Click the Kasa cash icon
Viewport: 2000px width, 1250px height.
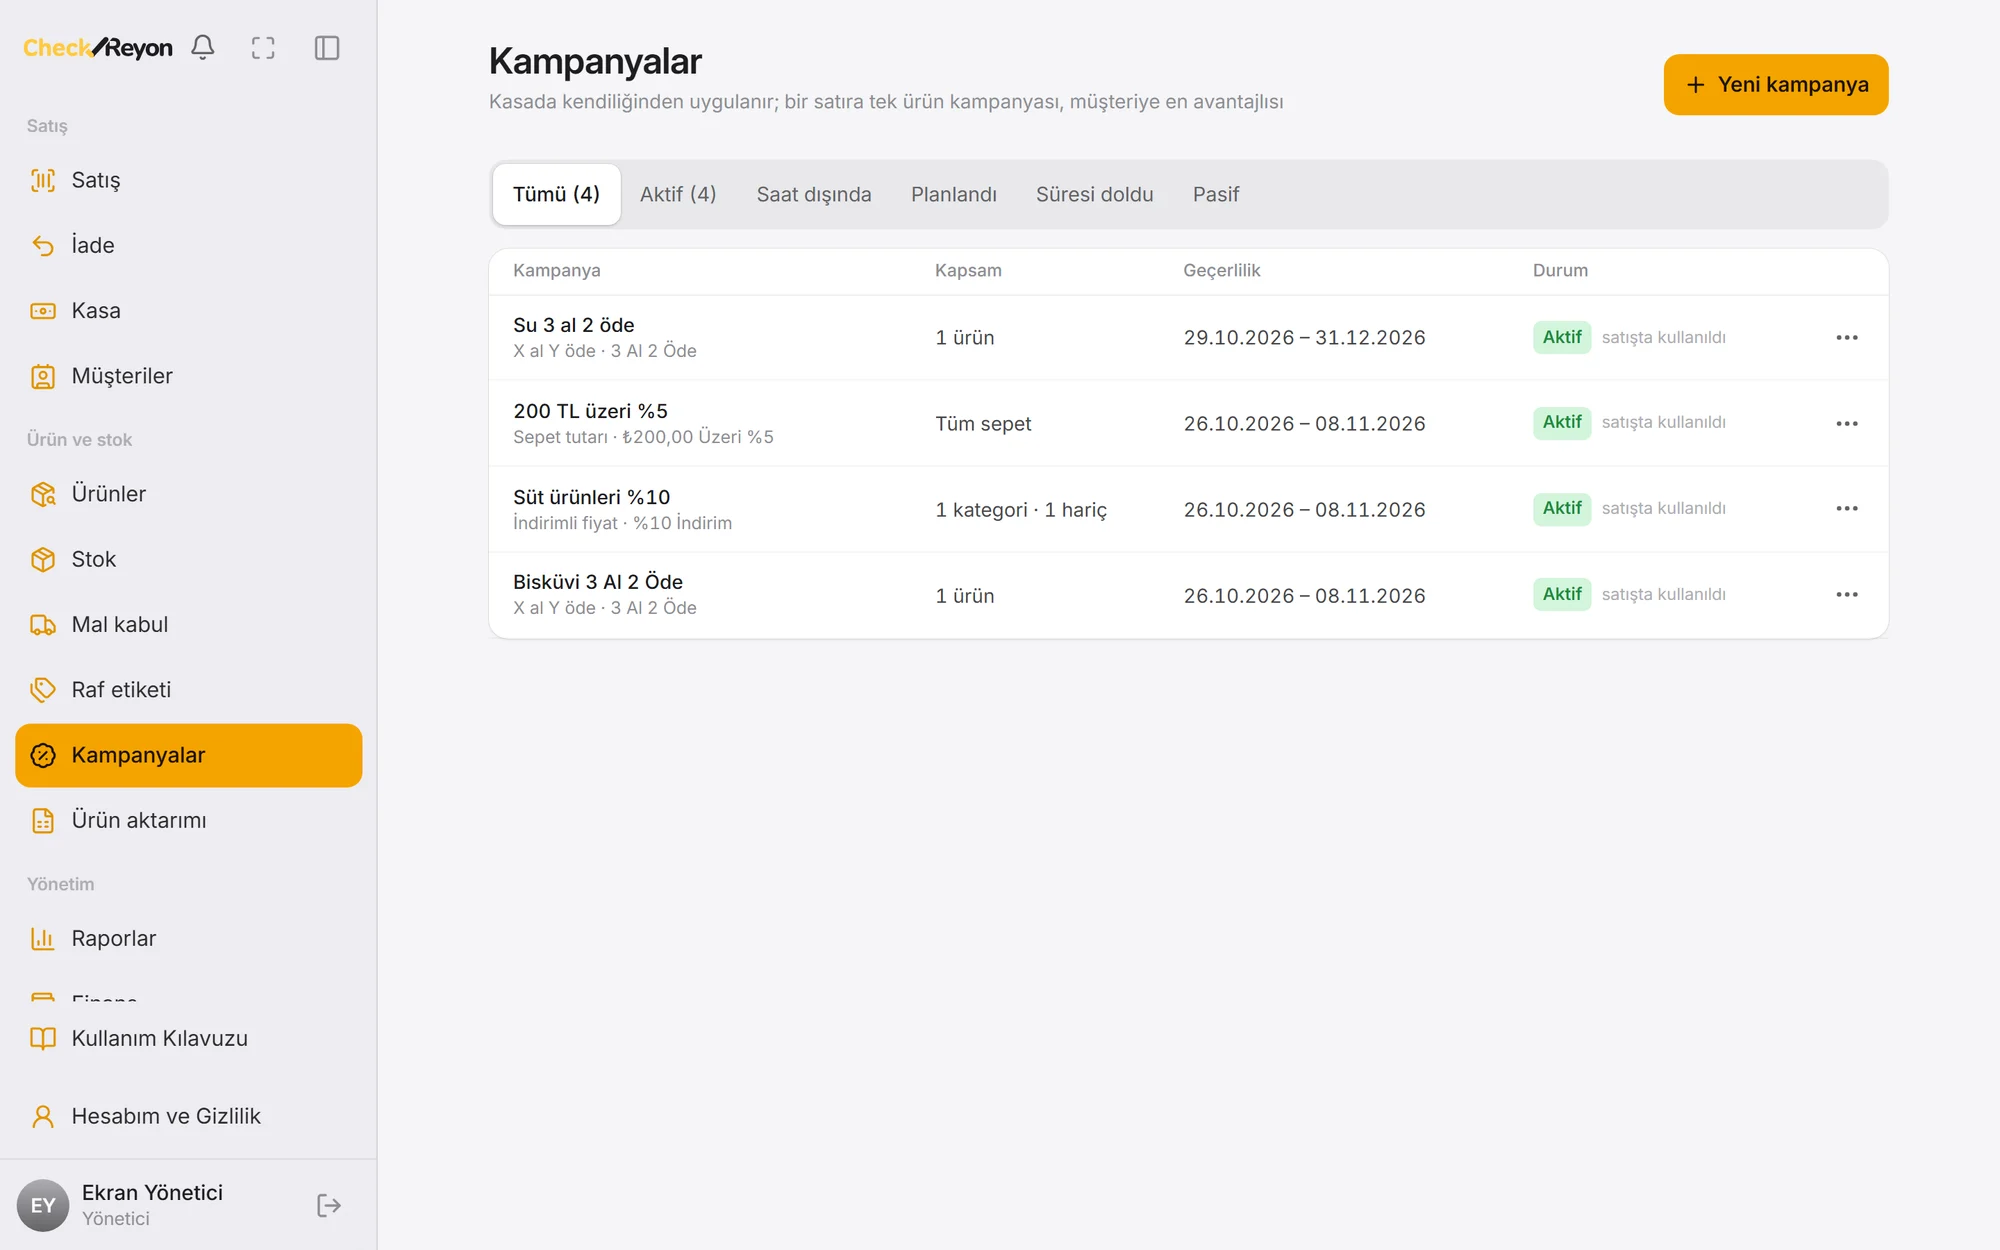(x=43, y=311)
